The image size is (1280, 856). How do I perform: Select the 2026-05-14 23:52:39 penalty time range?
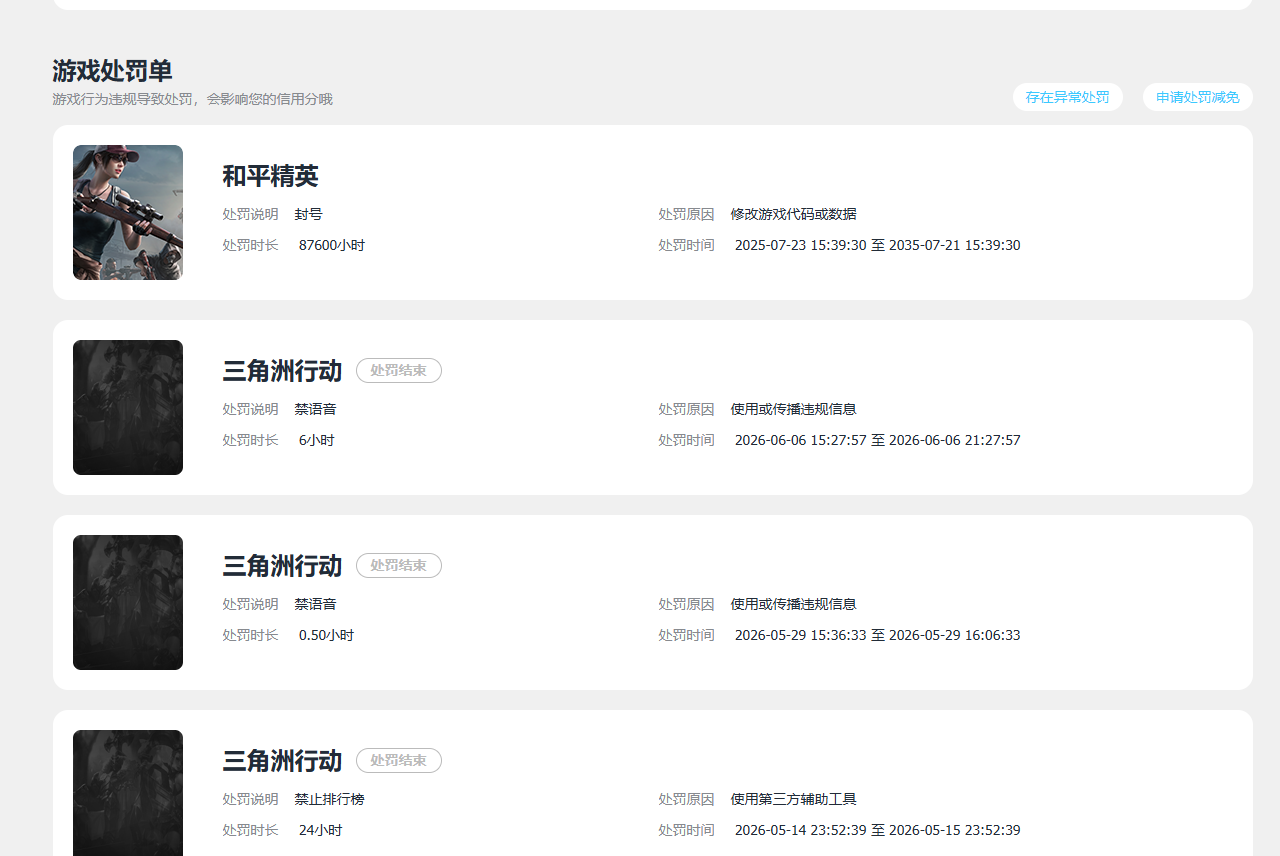pyautogui.click(x=878, y=830)
